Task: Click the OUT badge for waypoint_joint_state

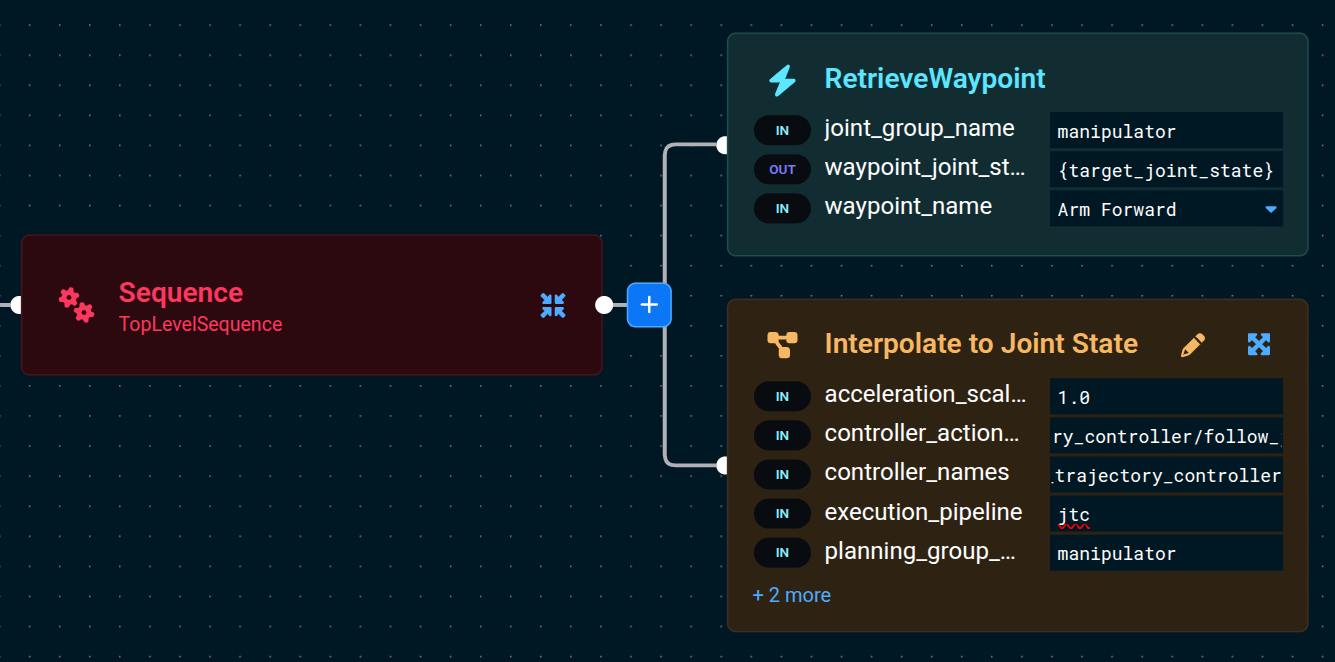Action: coord(782,170)
